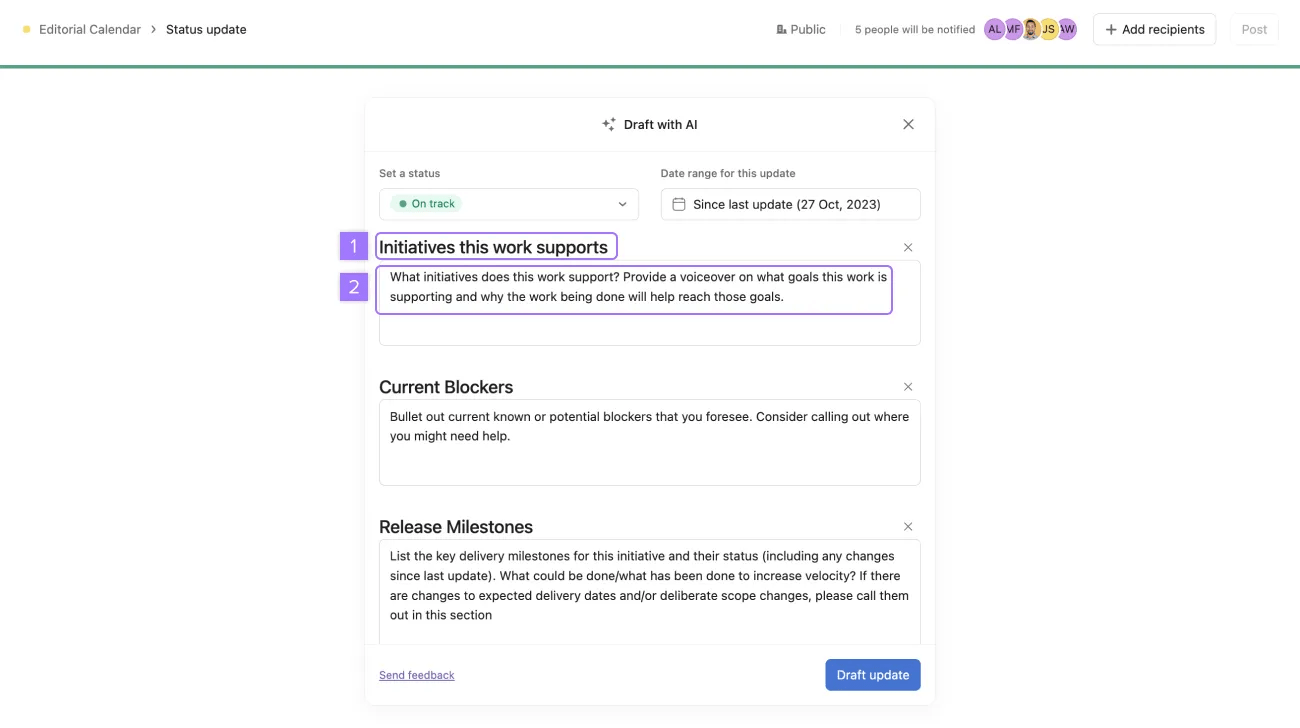Open the Public visibility setting
Image resolution: width=1300 pixels, height=728 pixels.
coord(801,30)
